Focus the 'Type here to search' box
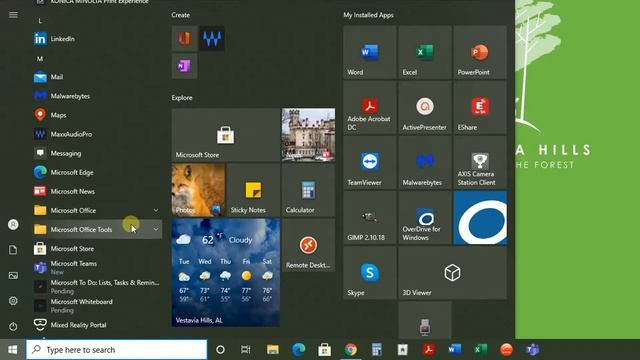 point(117,350)
